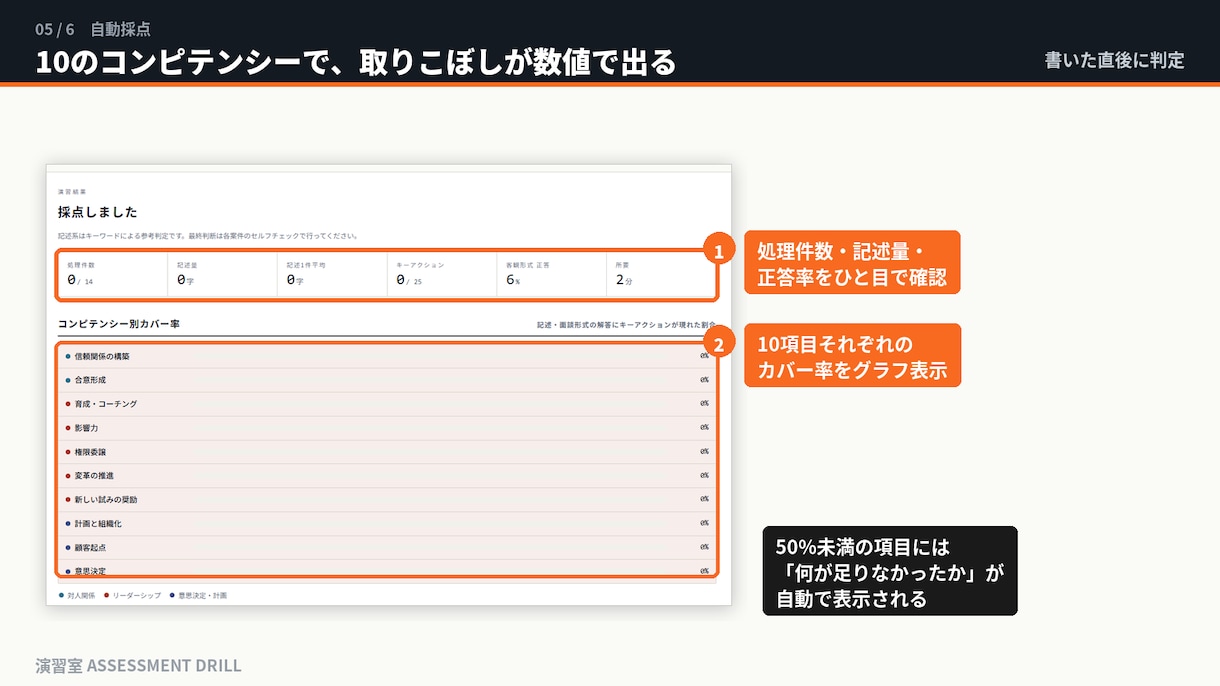Click the 05 / 6 自動採点 section label
The height and width of the screenshot is (686, 1220).
pyautogui.click(x=93, y=29)
